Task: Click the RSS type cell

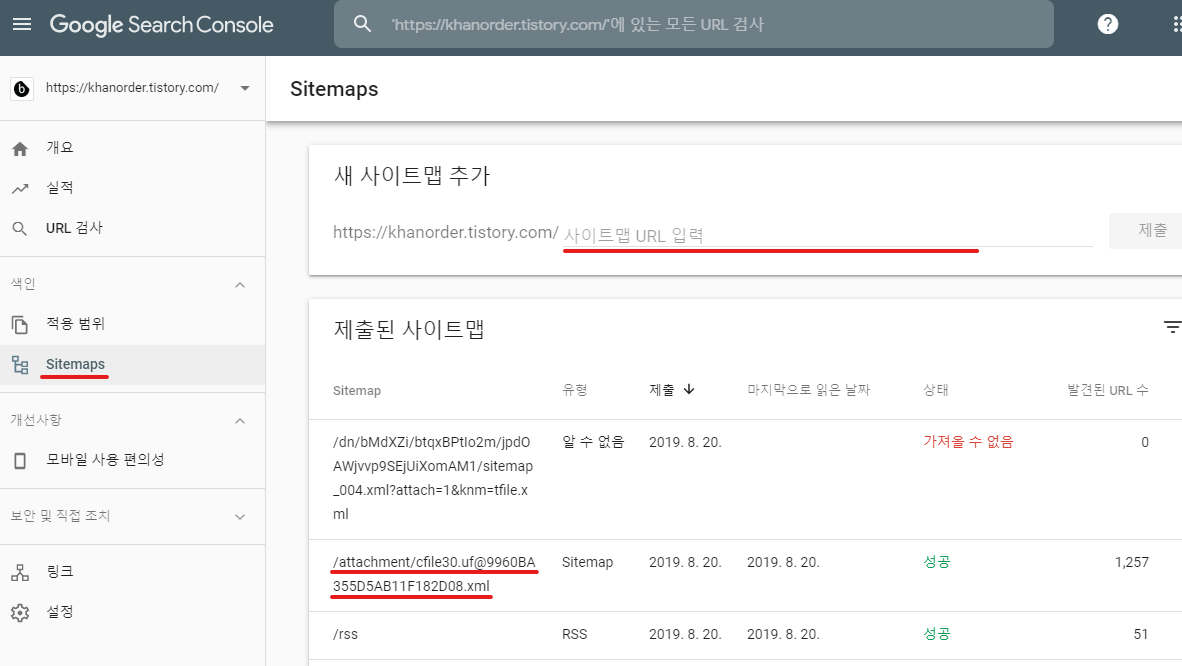Action: click(574, 634)
